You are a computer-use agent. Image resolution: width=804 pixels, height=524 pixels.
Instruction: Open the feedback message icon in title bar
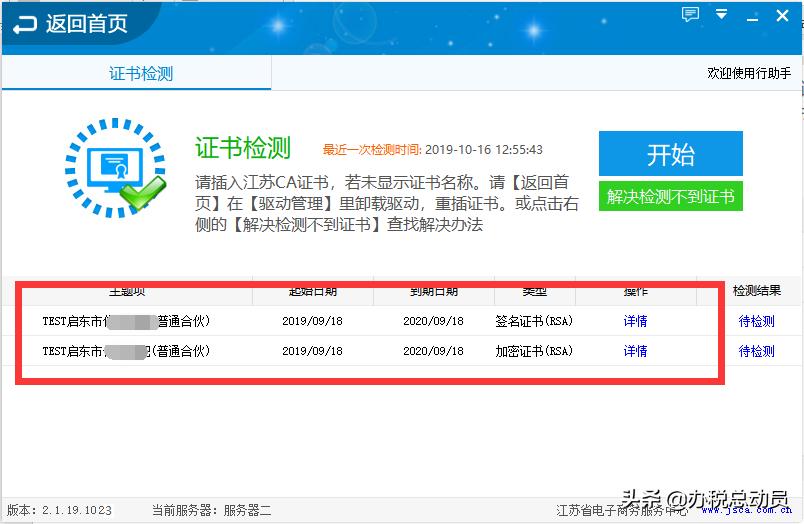690,14
